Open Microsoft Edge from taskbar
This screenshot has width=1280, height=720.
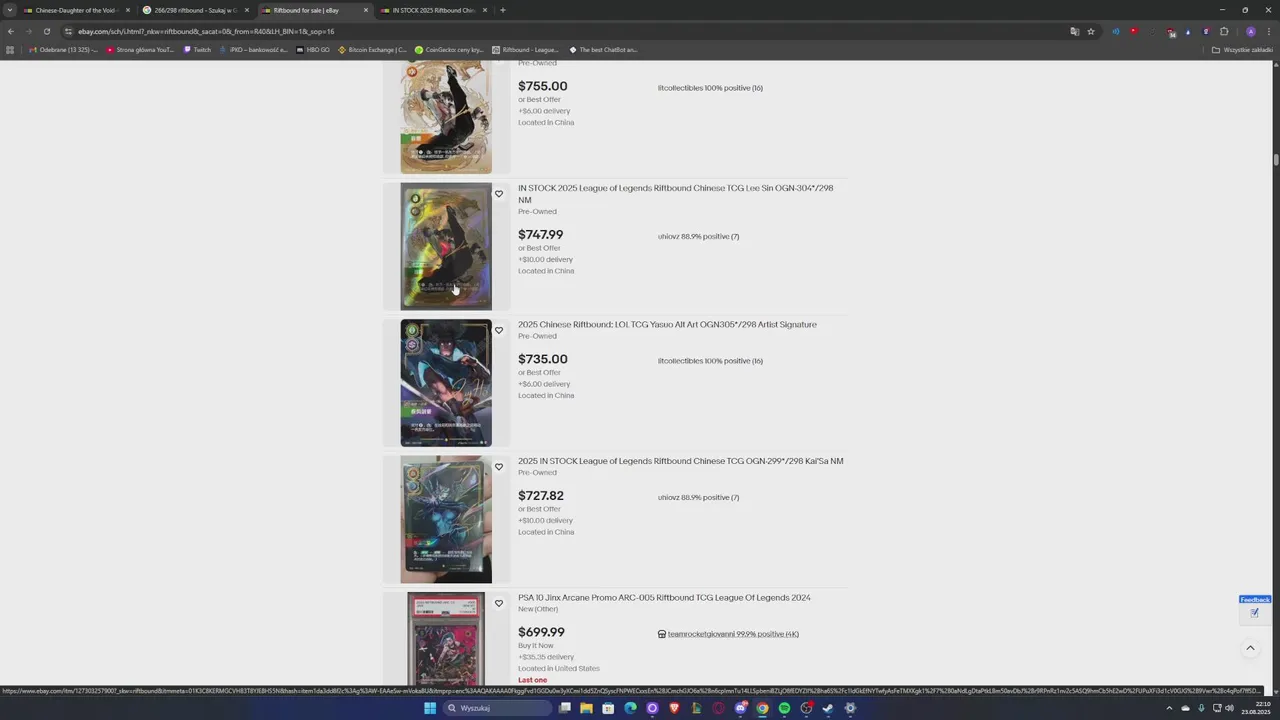point(630,708)
